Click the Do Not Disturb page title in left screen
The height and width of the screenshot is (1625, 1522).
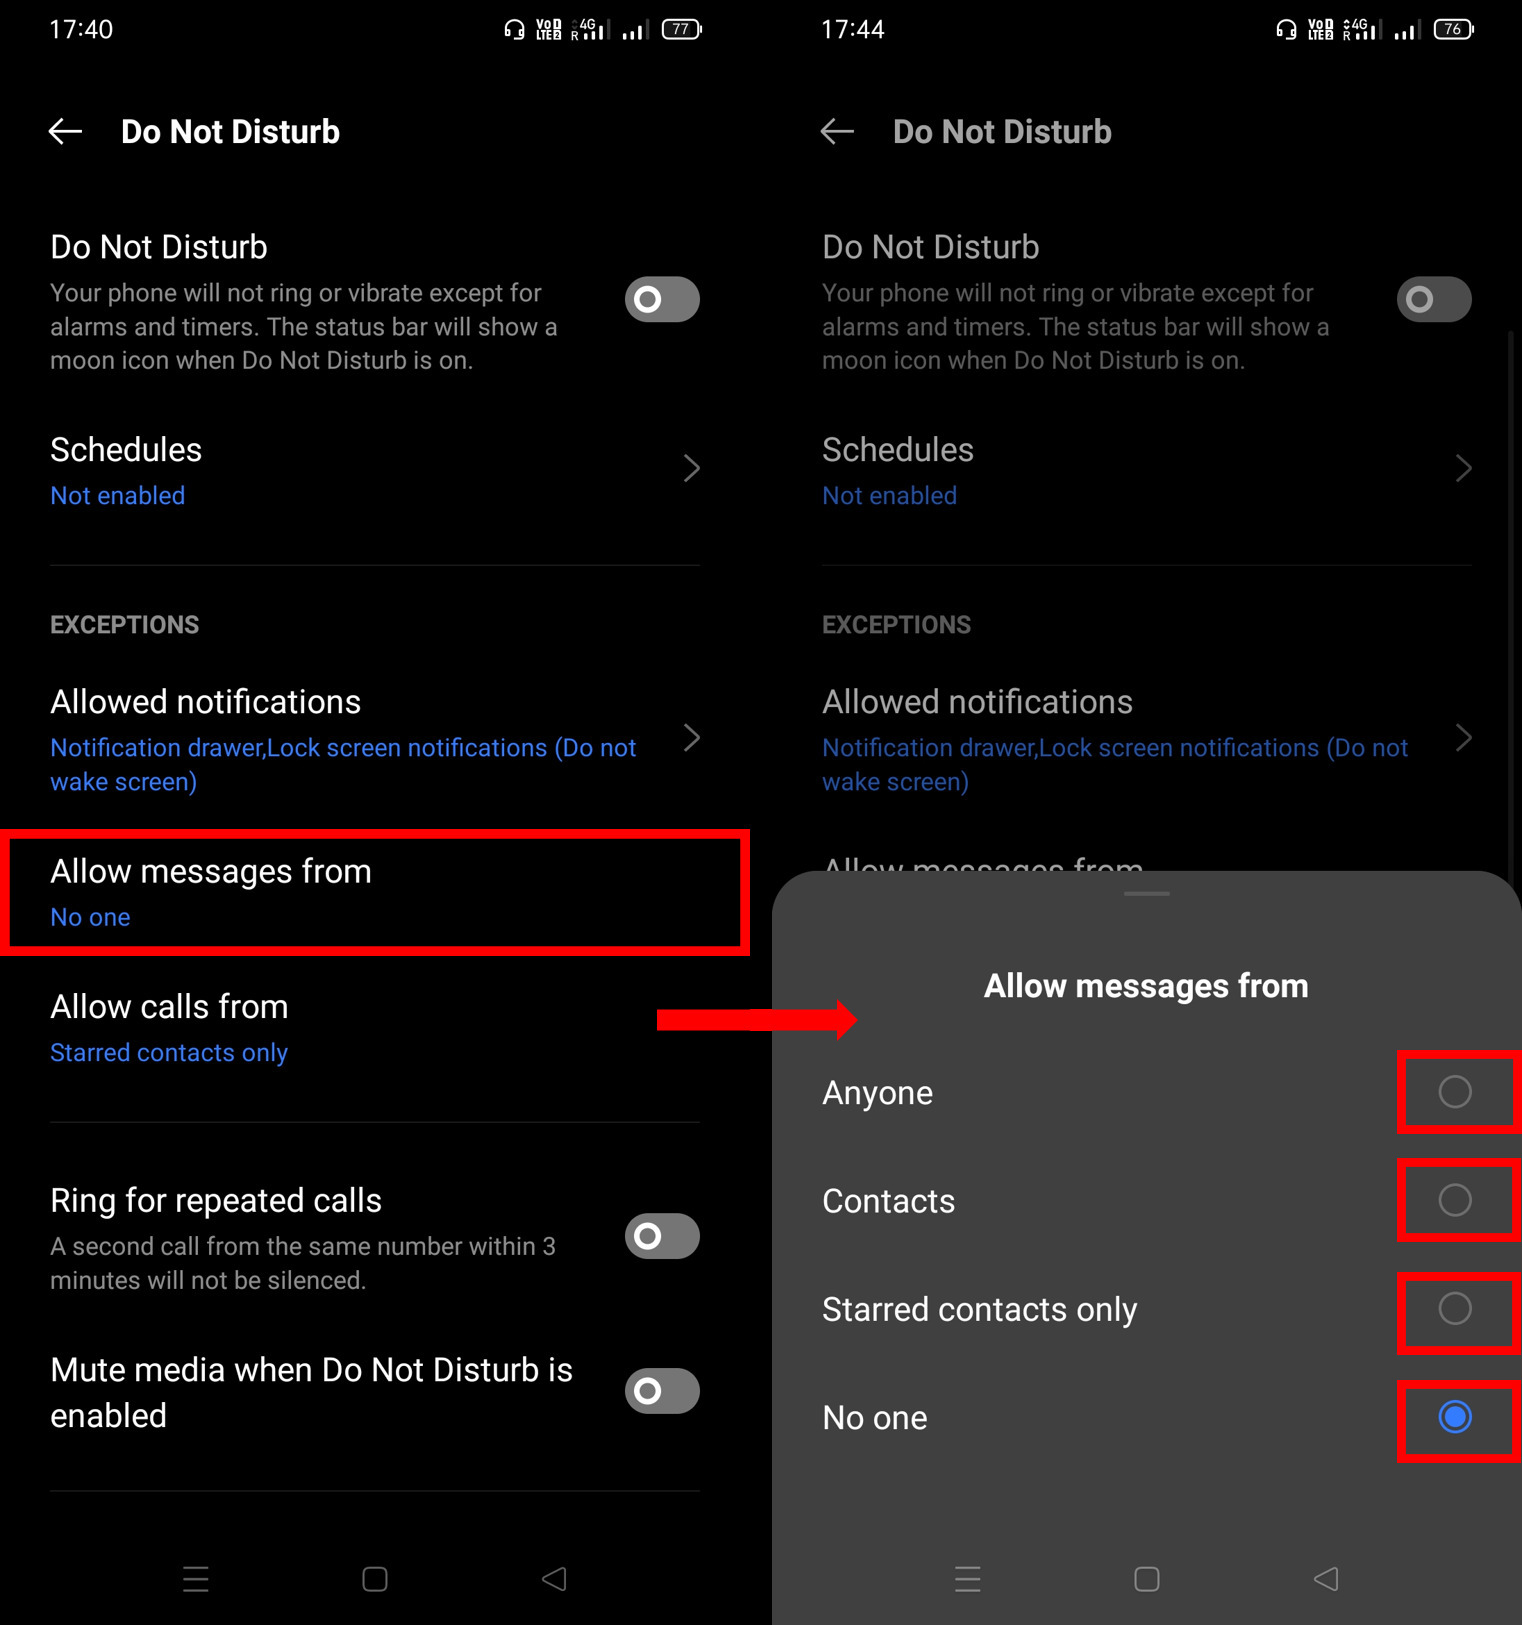coord(230,132)
